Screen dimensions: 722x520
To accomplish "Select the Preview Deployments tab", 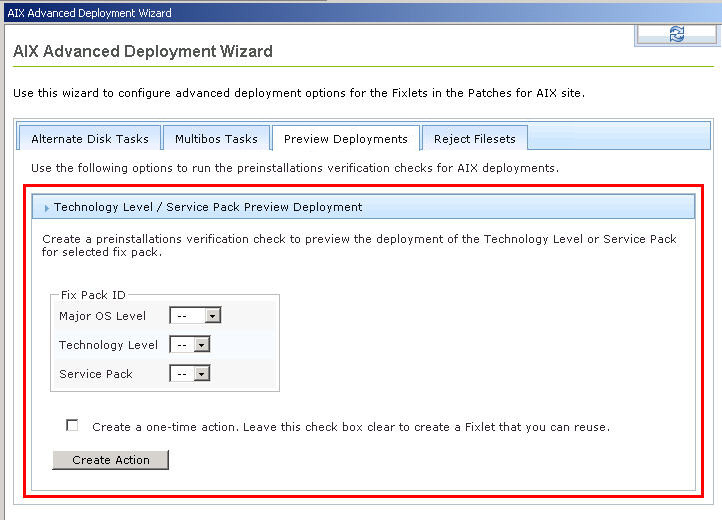I will coord(346,139).
